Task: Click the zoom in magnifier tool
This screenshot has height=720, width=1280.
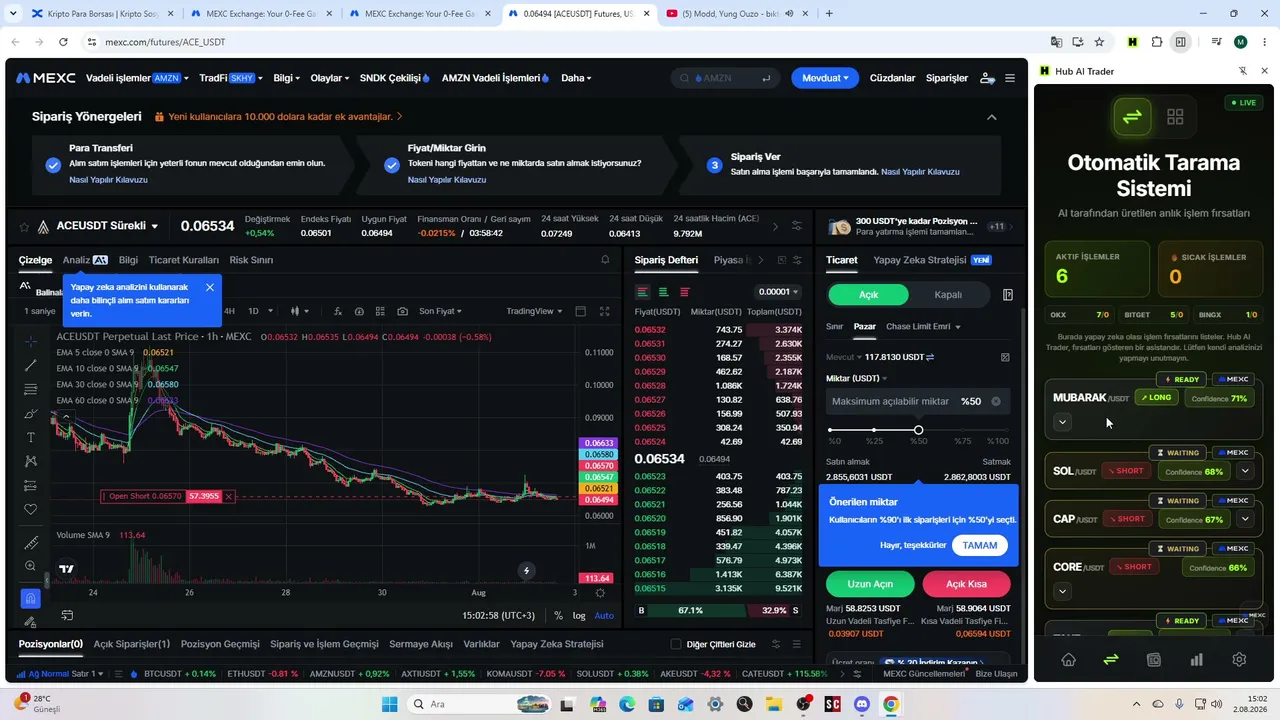Action: tap(31, 566)
